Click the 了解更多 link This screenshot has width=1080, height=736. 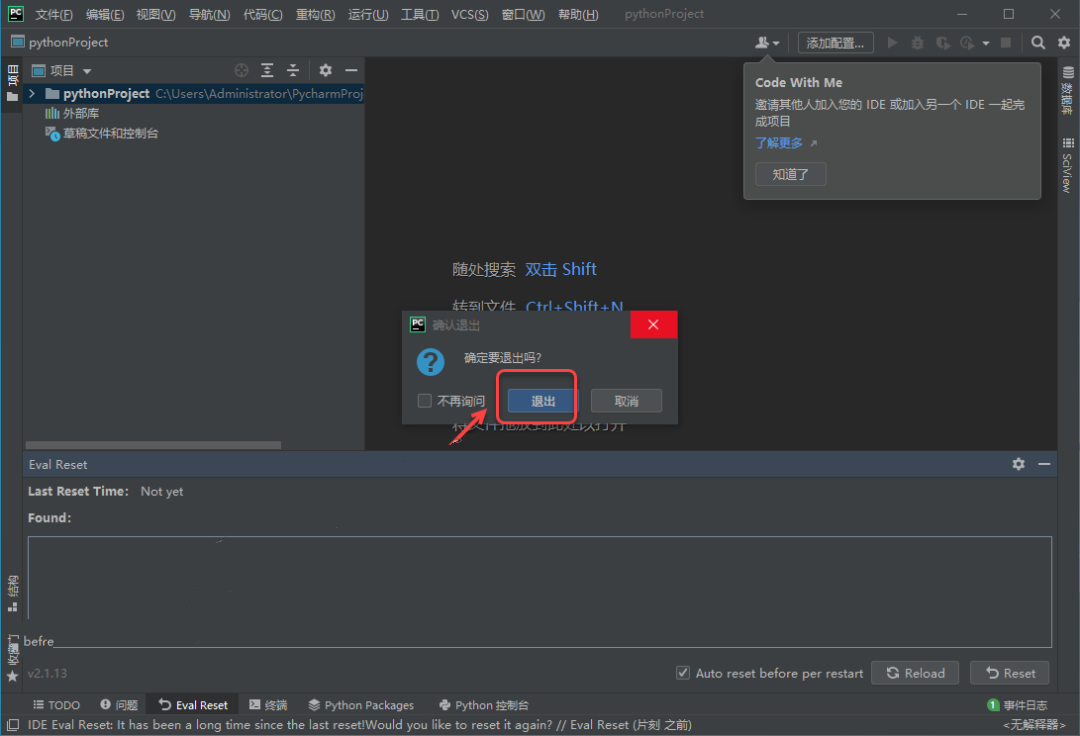pos(779,143)
